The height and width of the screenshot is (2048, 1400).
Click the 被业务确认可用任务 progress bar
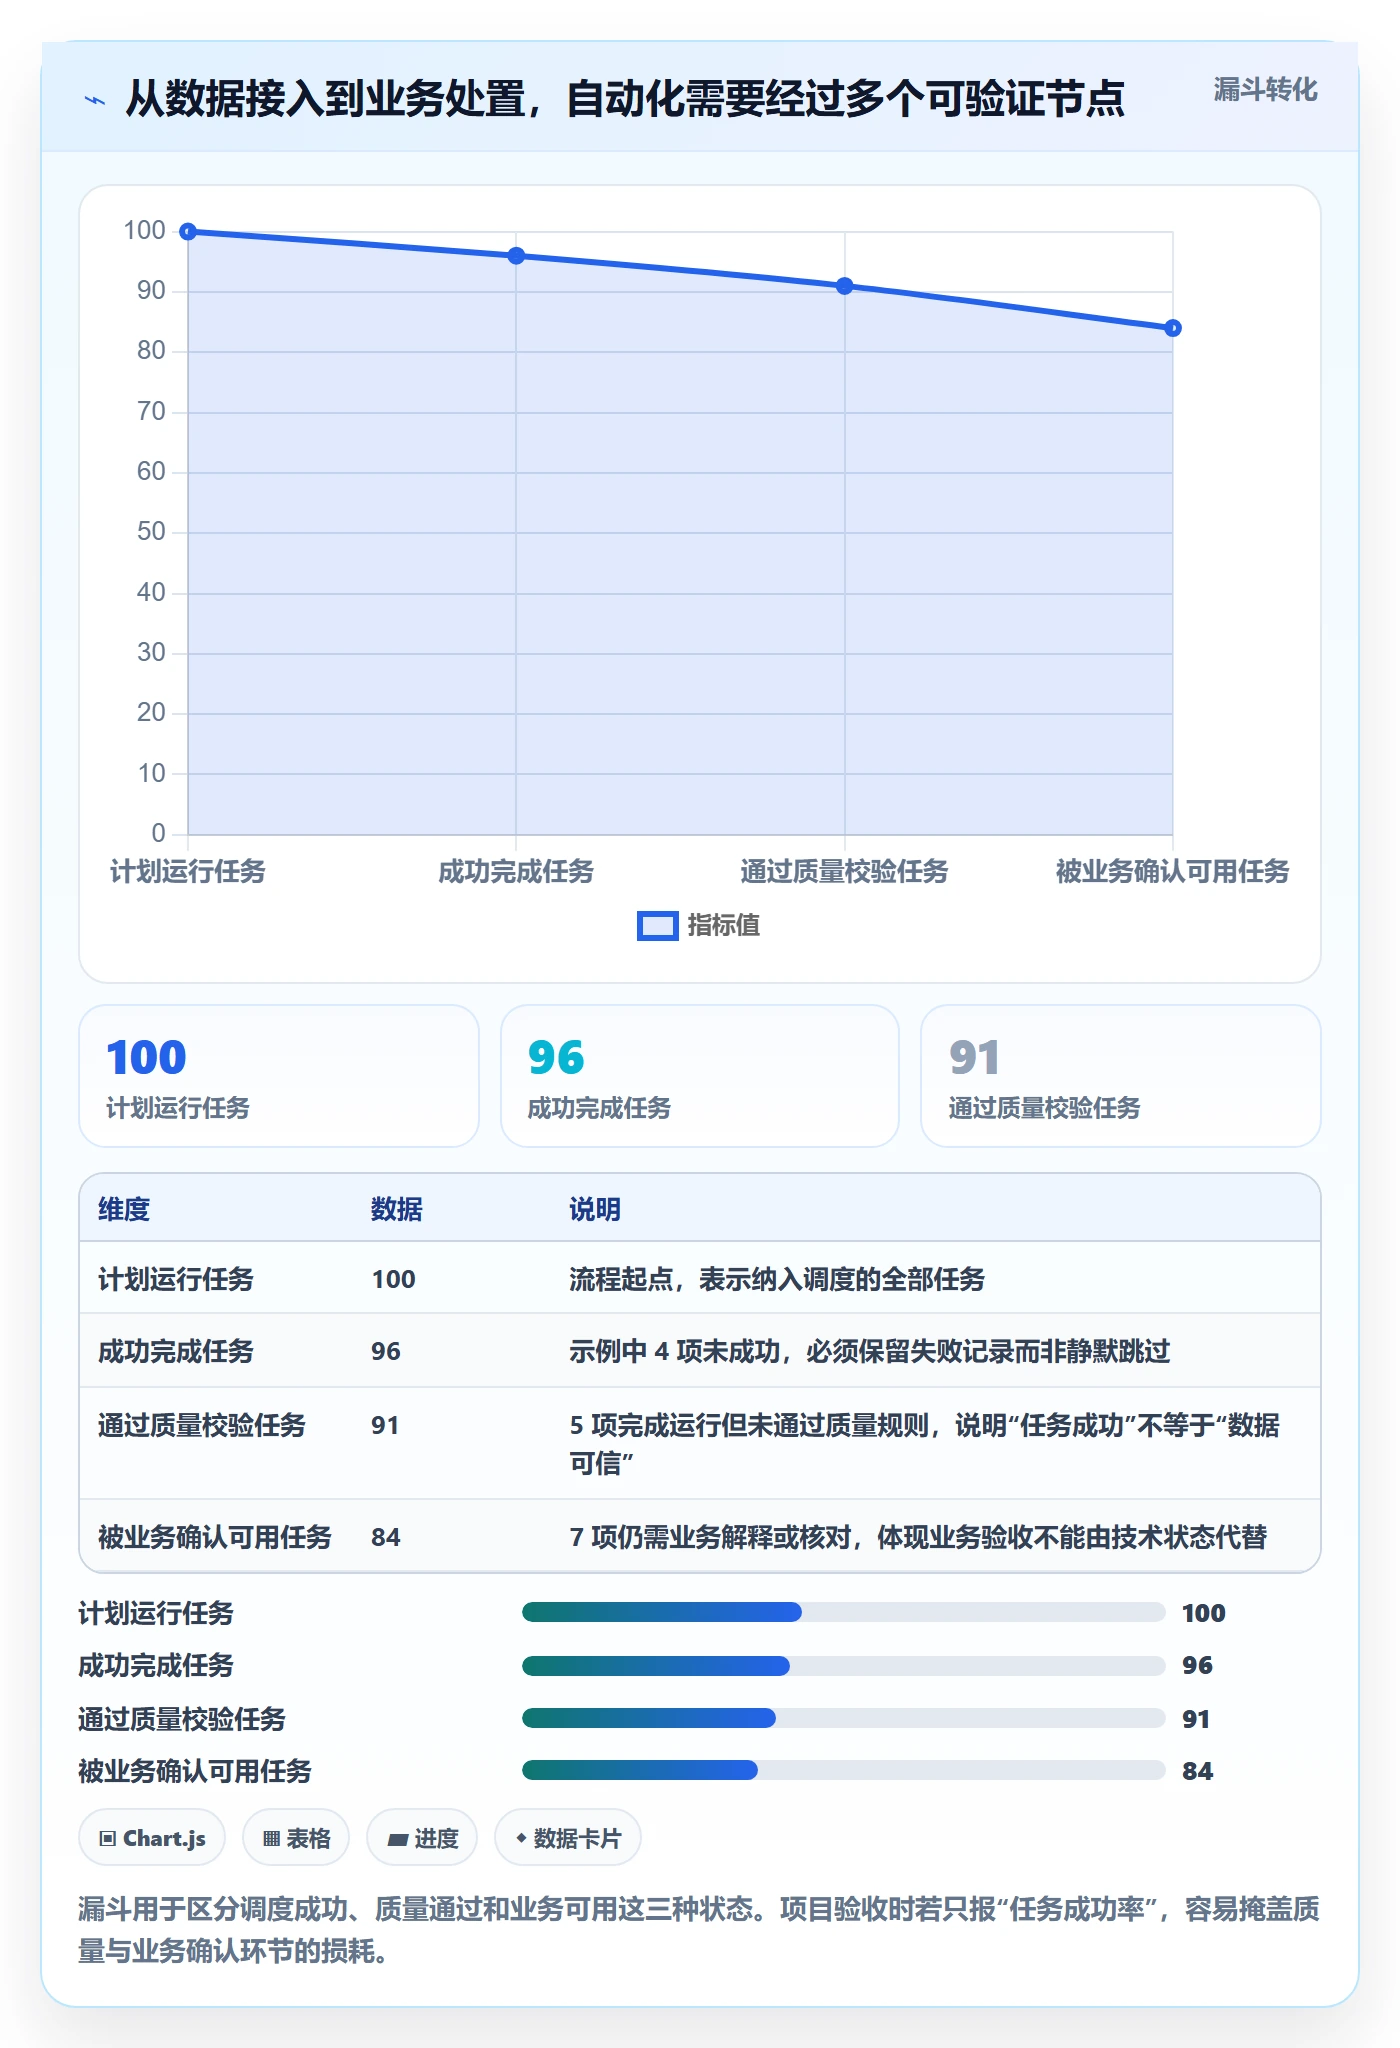844,1770
